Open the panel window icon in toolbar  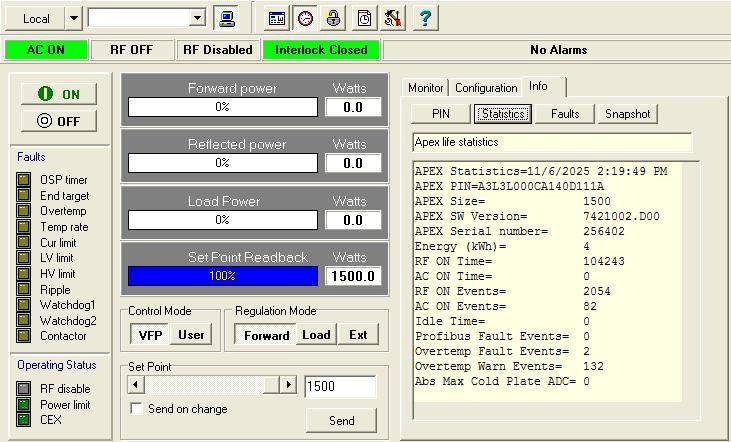pos(277,18)
